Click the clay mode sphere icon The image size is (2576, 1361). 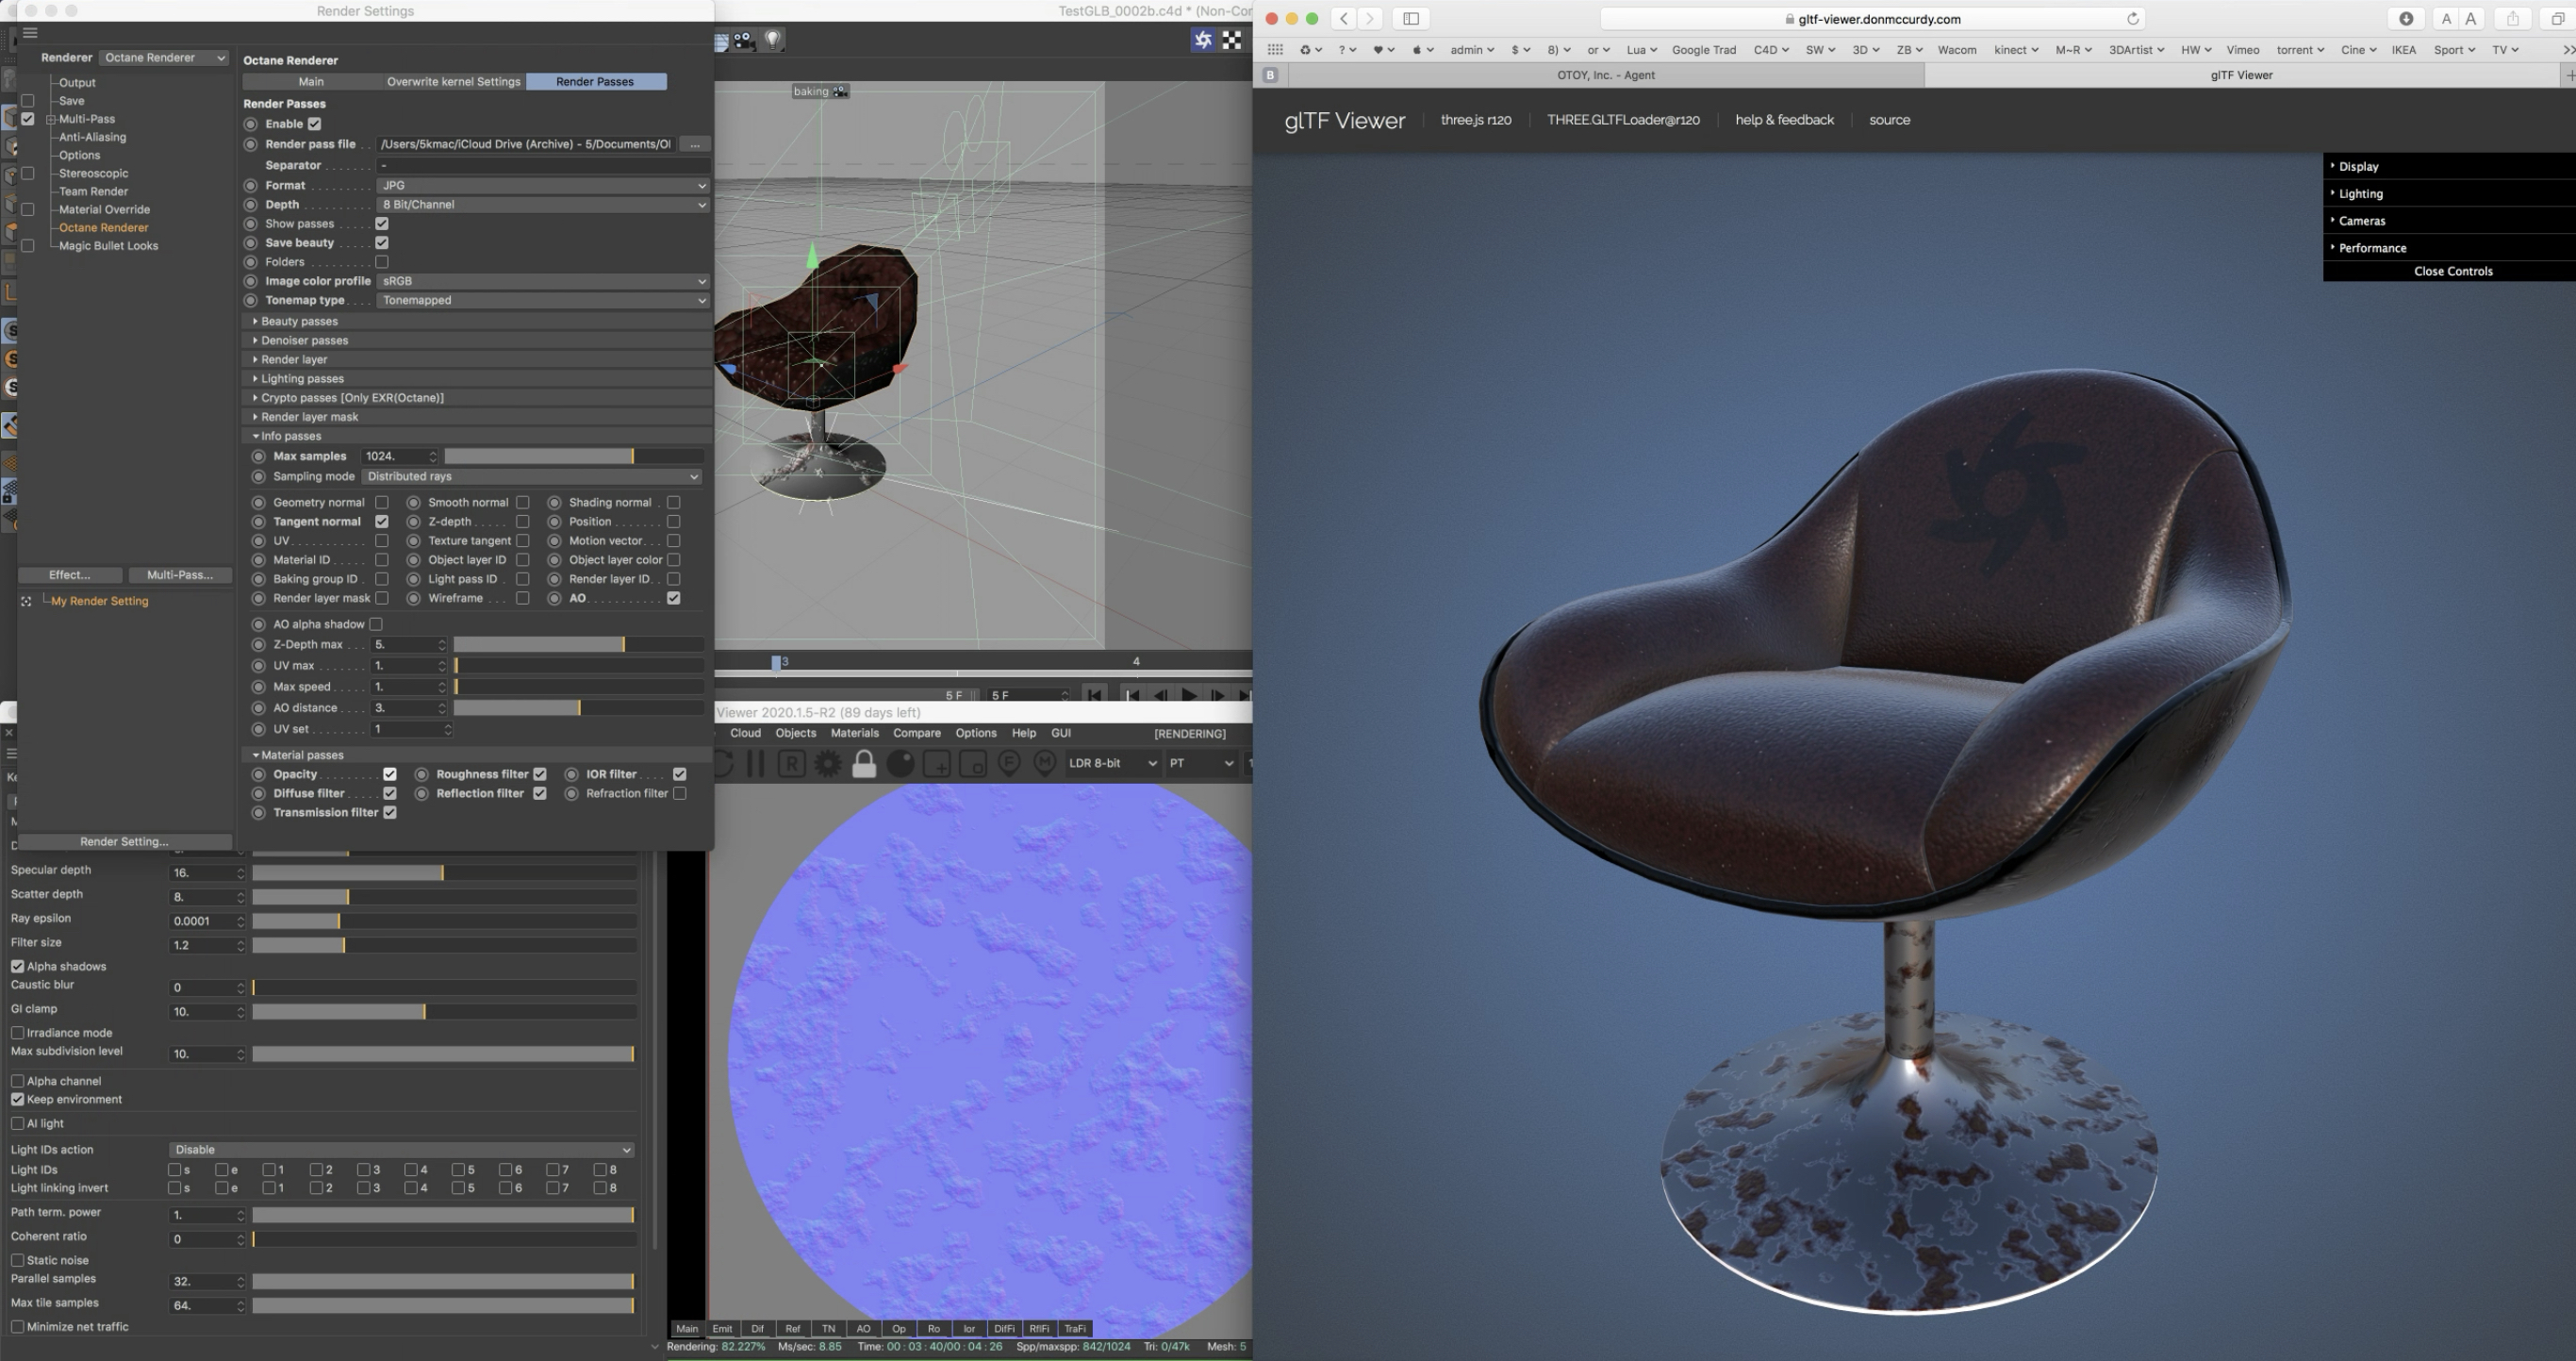pos(900,764)
